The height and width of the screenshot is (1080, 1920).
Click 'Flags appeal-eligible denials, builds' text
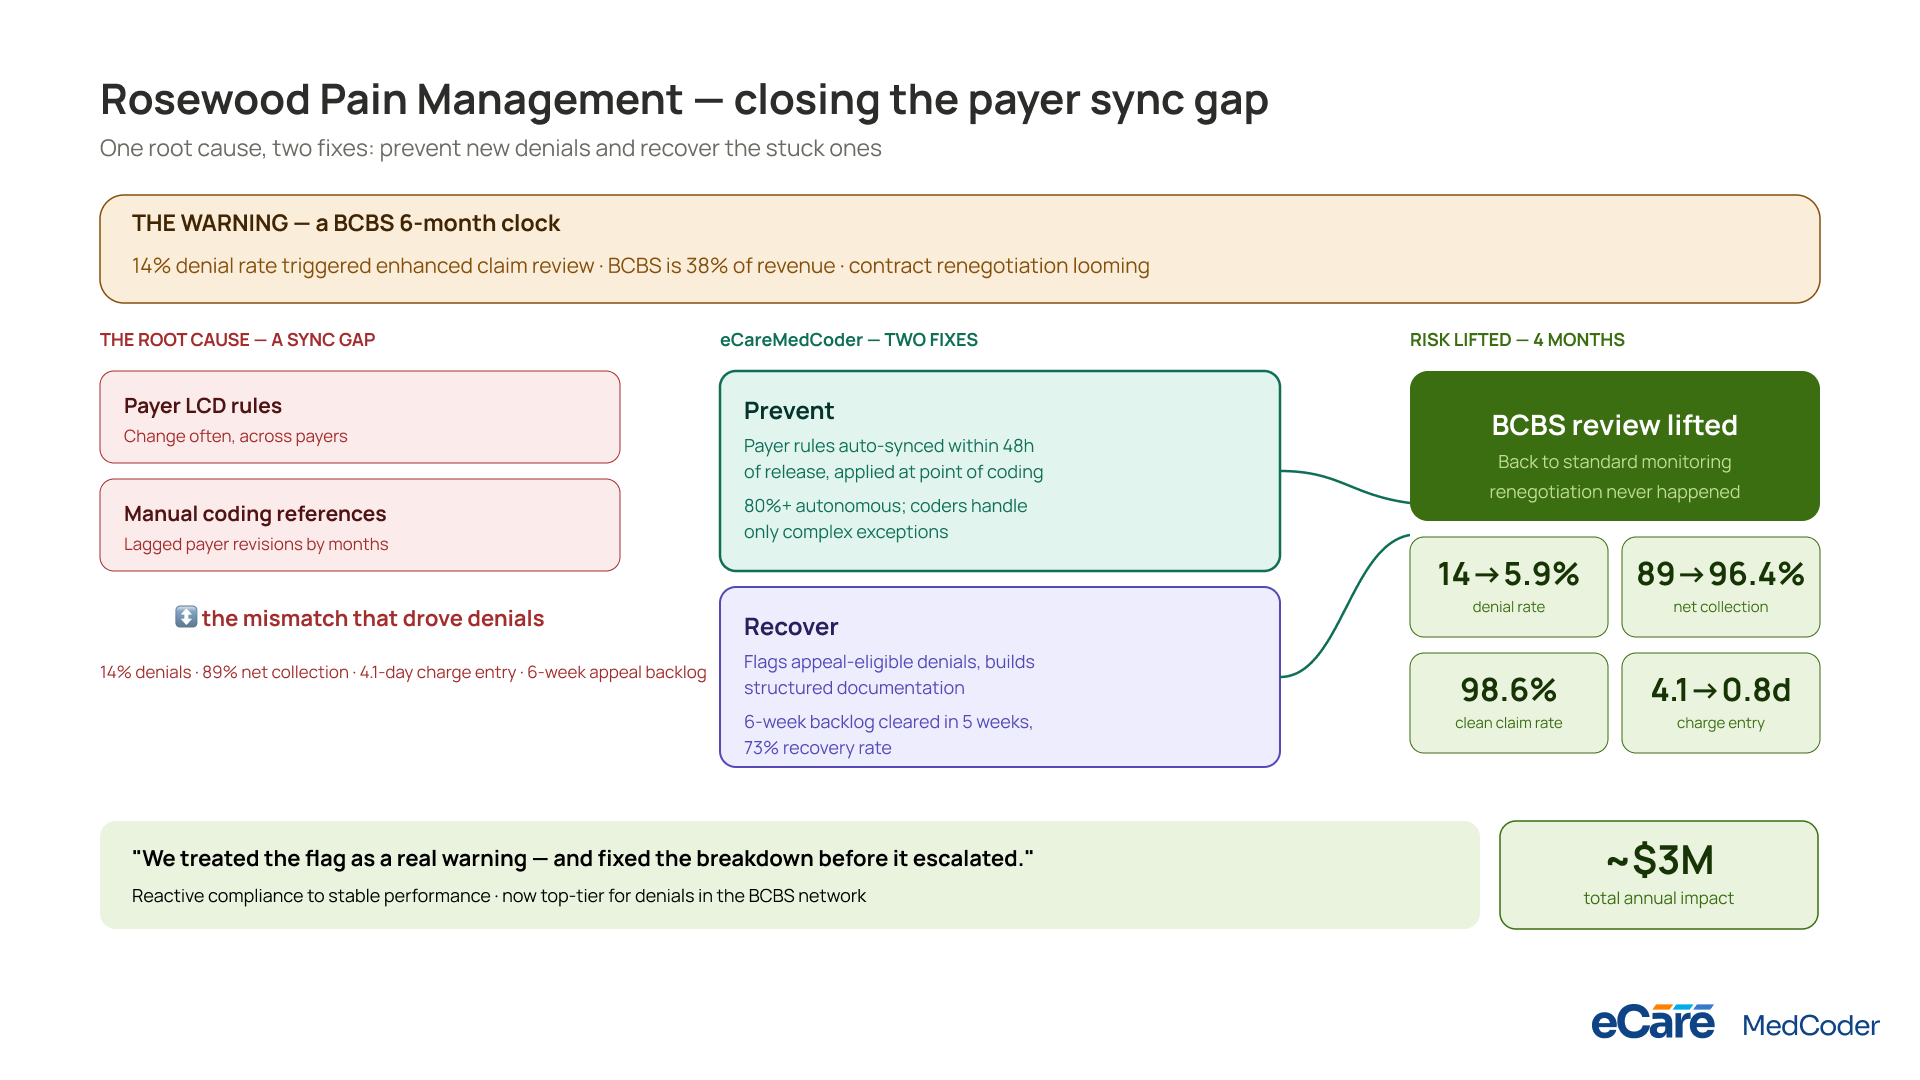[889, 662]
